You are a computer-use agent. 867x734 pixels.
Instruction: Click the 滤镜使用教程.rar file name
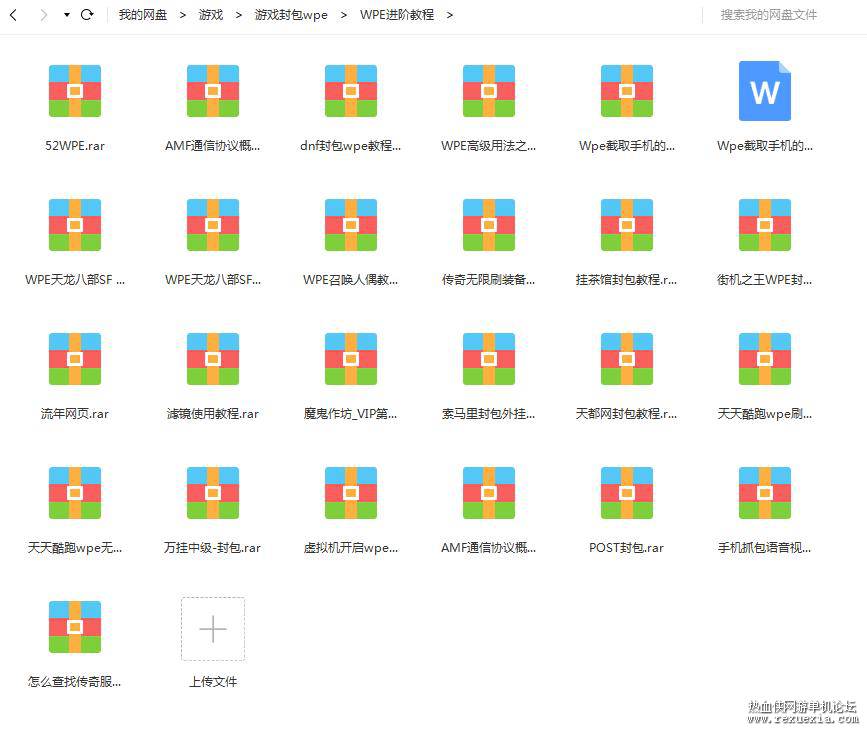tap(213, 414)
